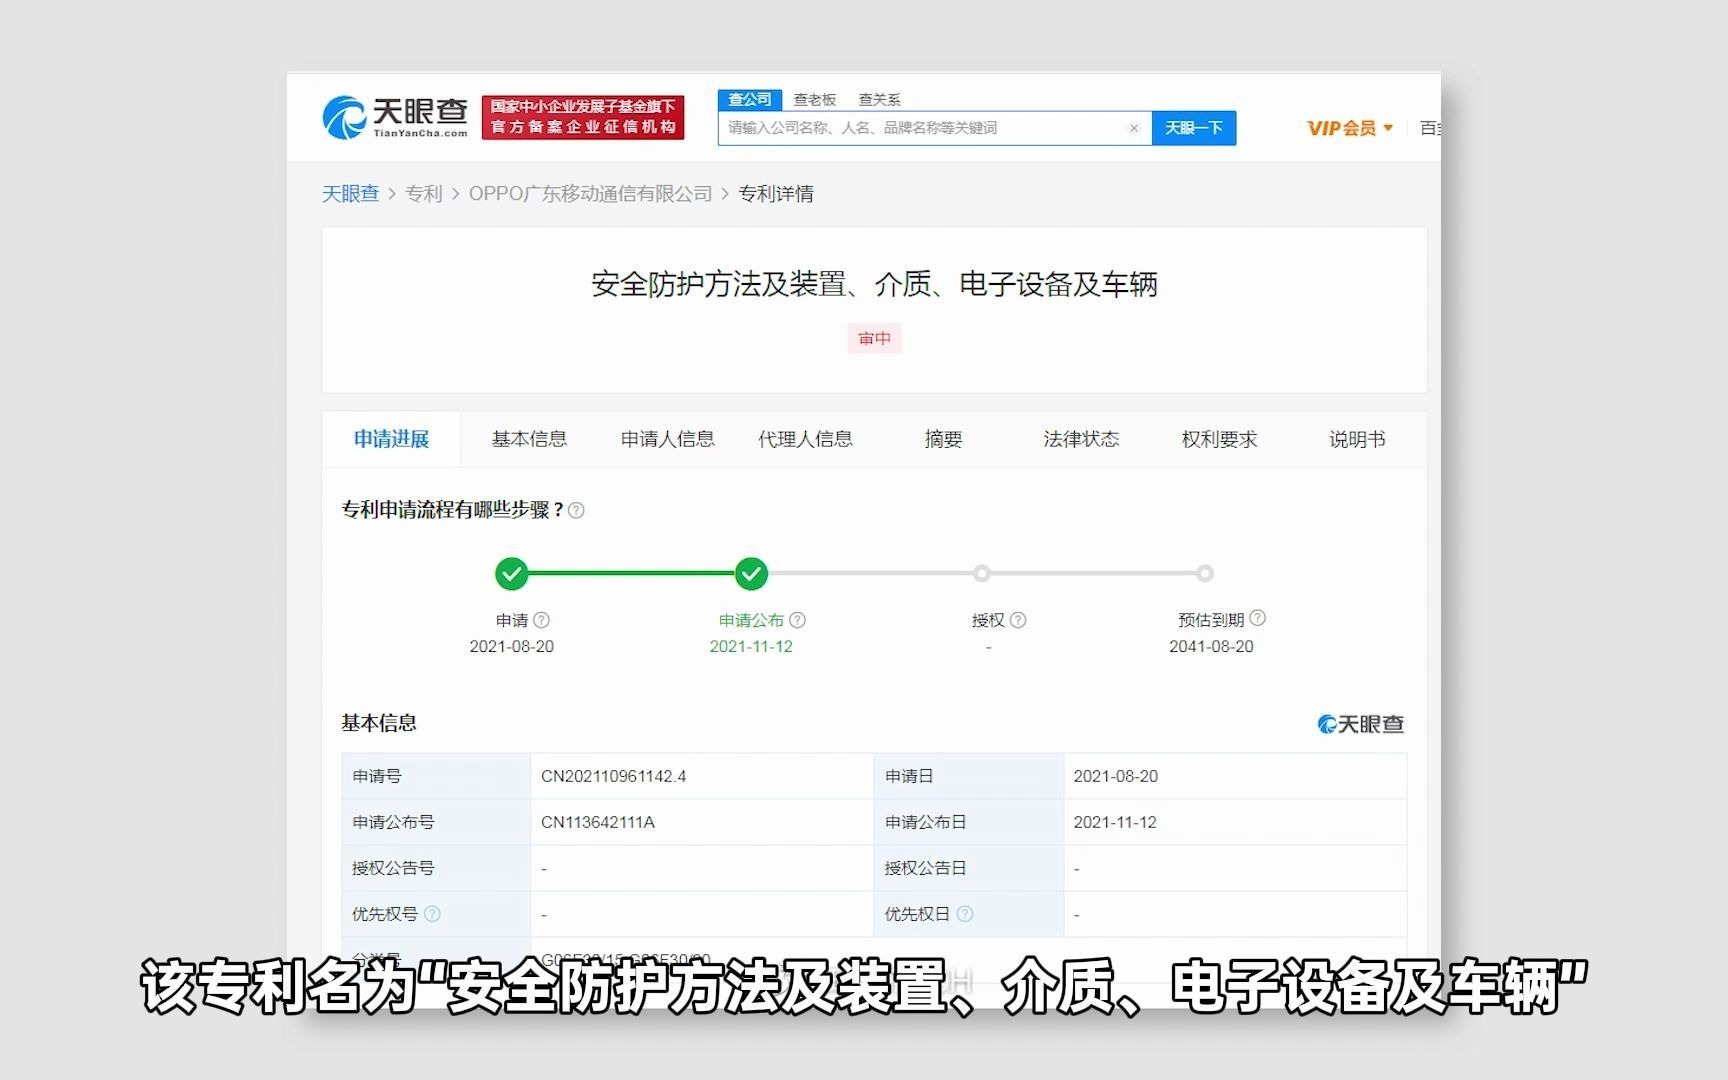The width and height of the screenshot is (1728, 1080).
Task: Open help icon next to 申请公布 step
Action: (797, 620)
